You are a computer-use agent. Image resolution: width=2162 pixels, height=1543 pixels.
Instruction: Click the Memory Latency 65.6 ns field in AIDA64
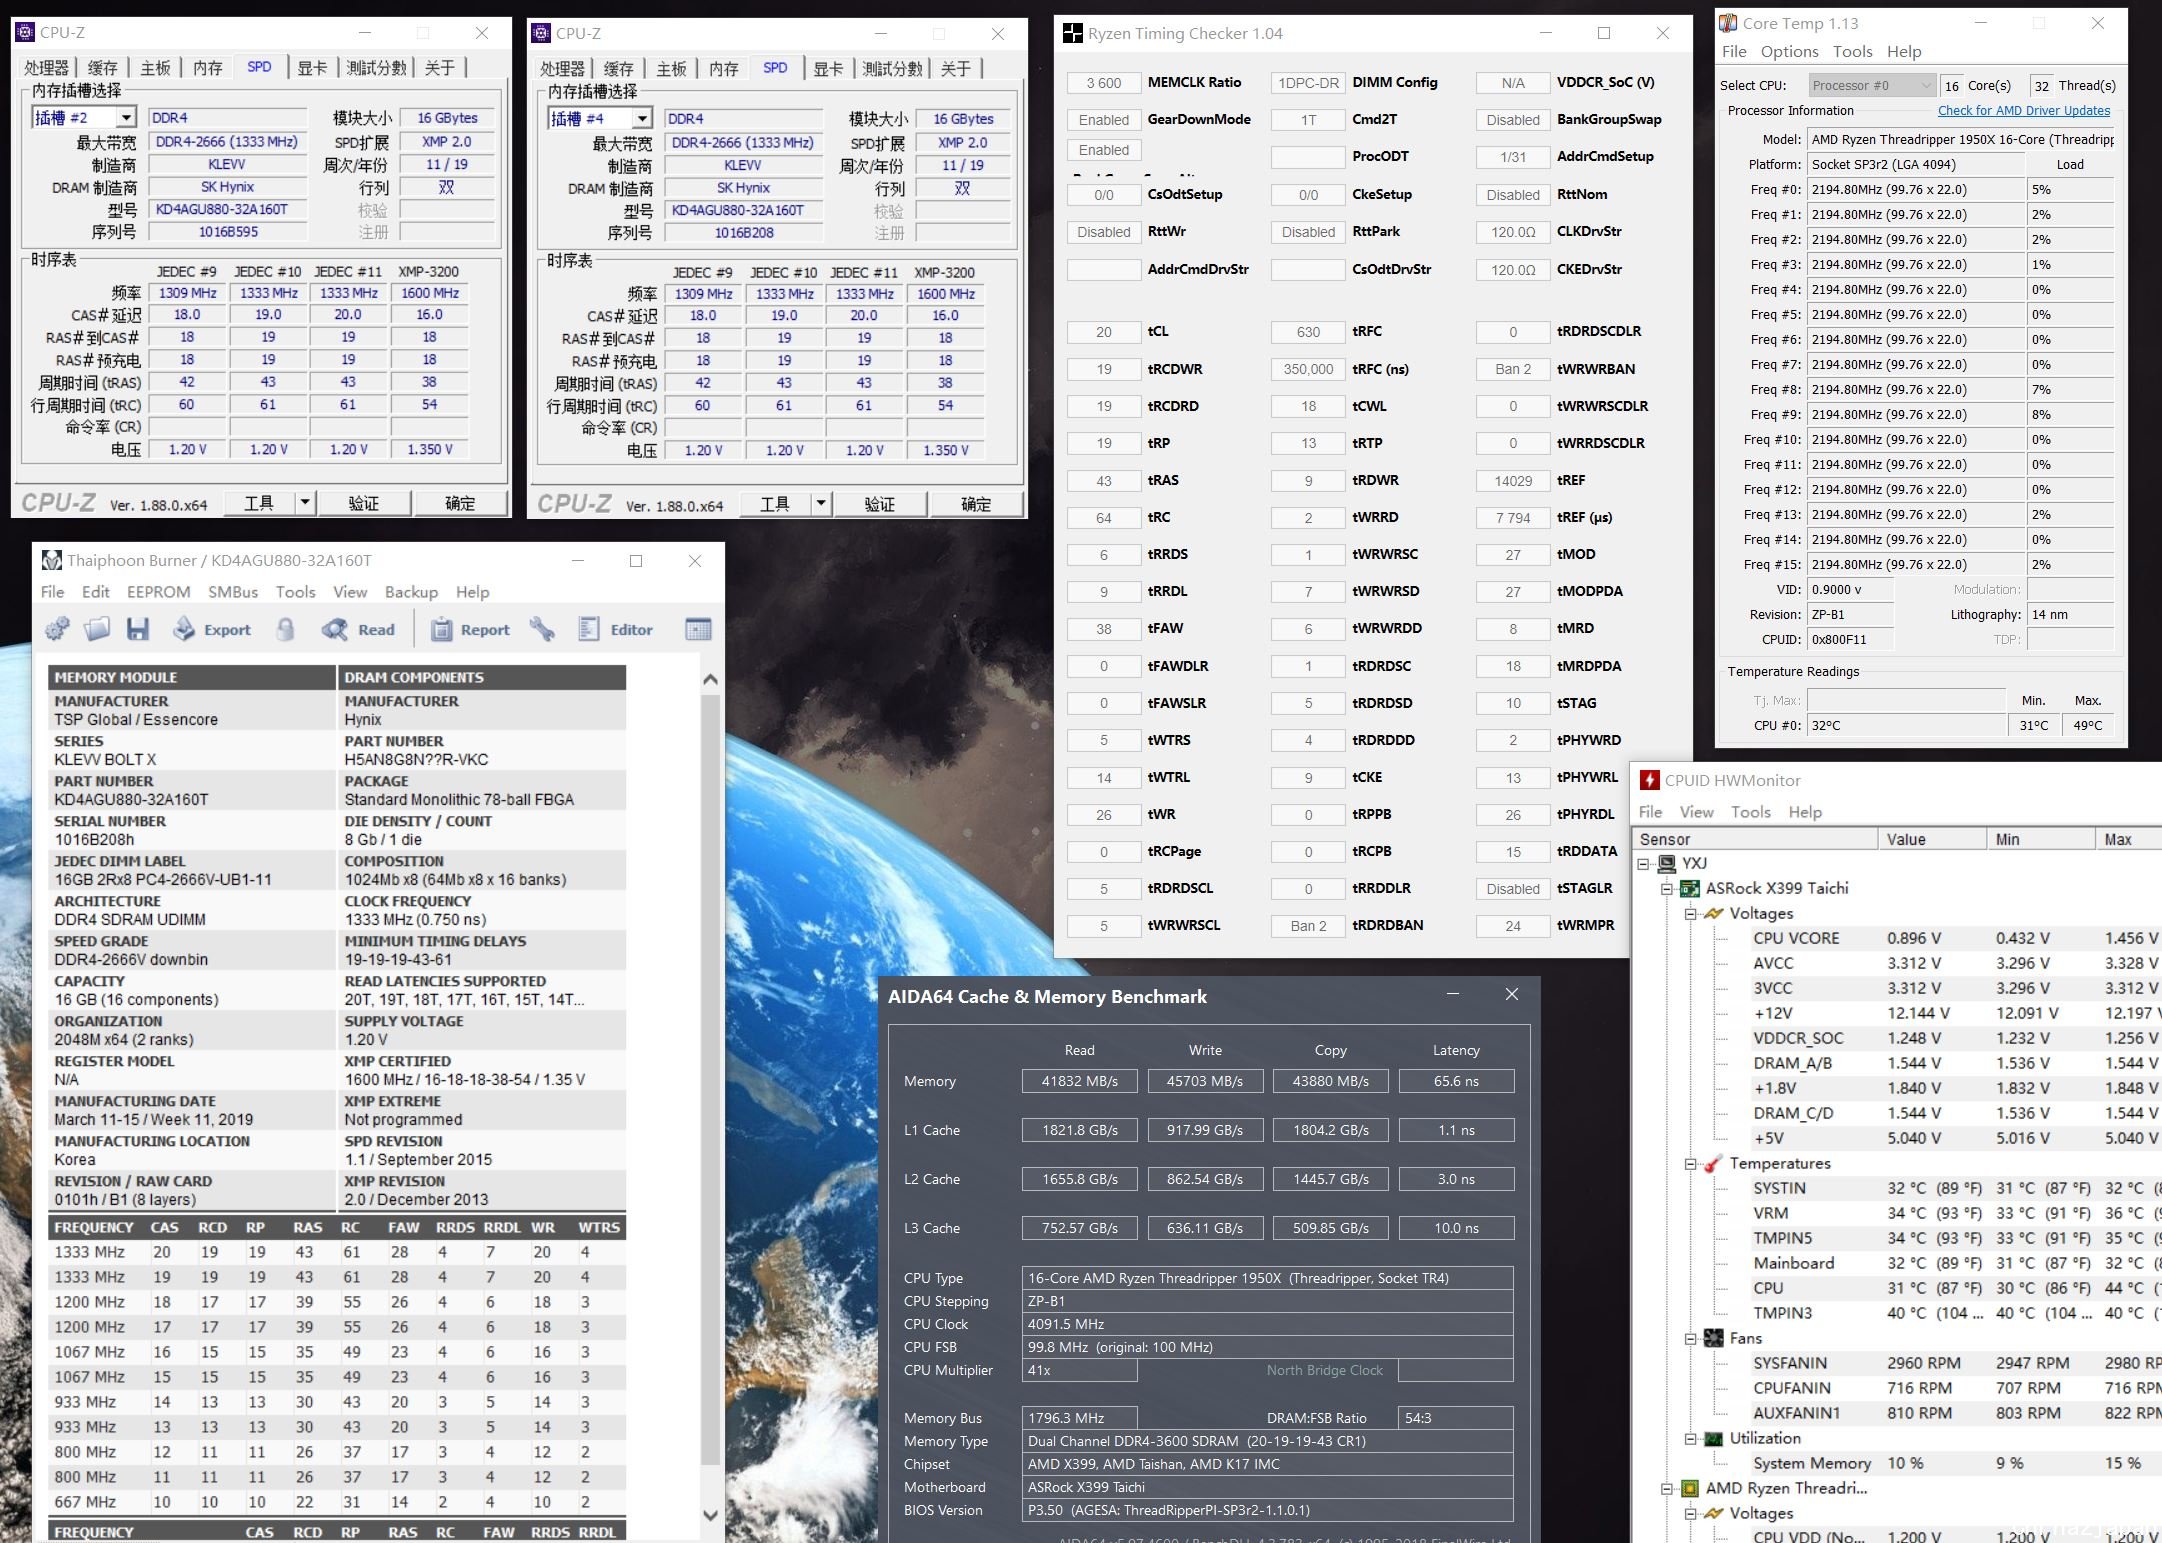point(1456,1081)
